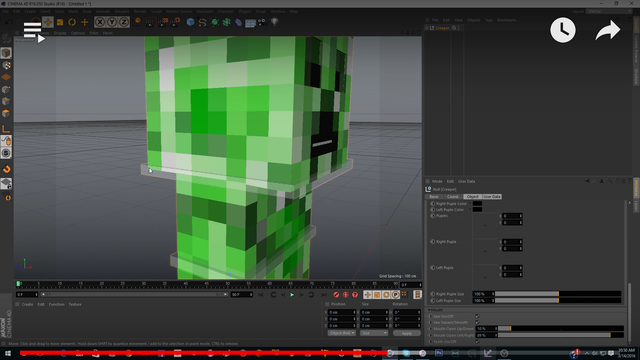Viewport: 640px width, 360px height.
Task: Select the Creeper object in Object Manager
Action: pyautogui.click(x=442, y=28)
